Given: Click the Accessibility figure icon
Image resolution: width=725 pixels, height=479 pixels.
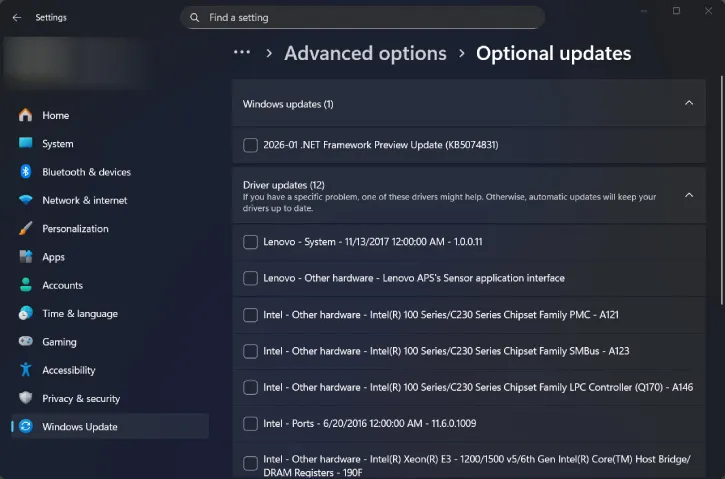Looking at the screenshot, I should click(x=26, y=369).
